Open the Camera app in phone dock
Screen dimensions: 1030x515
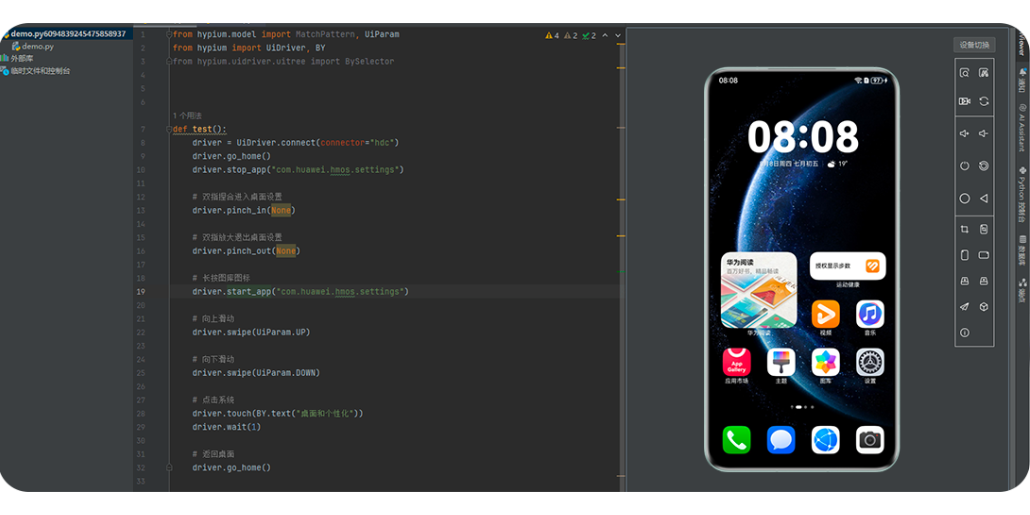coord(869,440)
